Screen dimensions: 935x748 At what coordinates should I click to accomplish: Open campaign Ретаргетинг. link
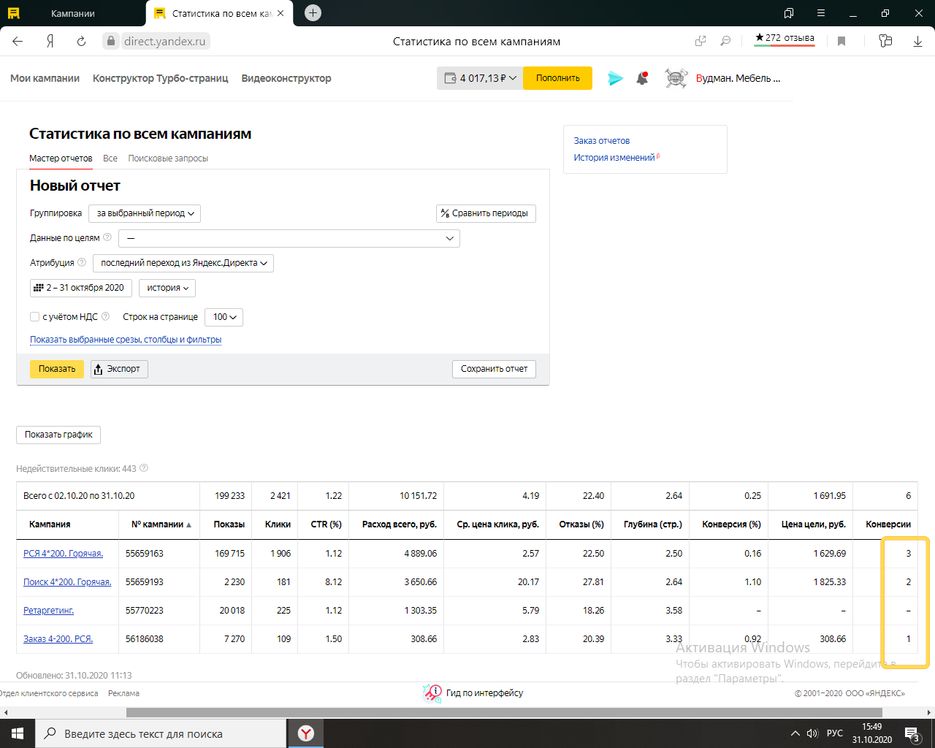[x=48, y=610]
